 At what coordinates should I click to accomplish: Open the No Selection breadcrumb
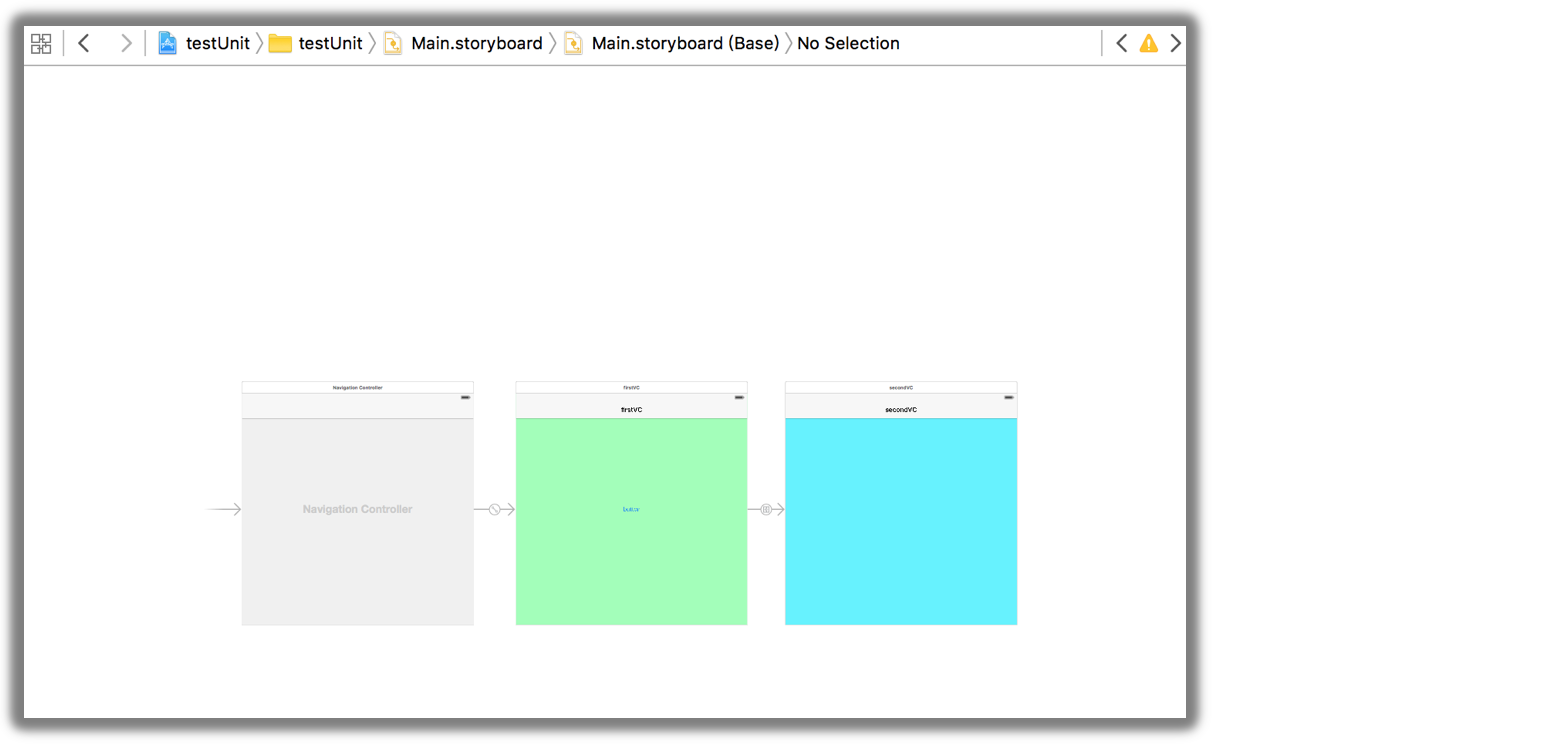[848, 43]
